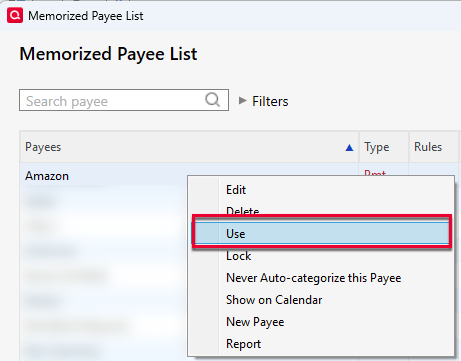Choose Use from the context menu
The image size is (461, 361).
pyautogui.click(x=322, y=234)
